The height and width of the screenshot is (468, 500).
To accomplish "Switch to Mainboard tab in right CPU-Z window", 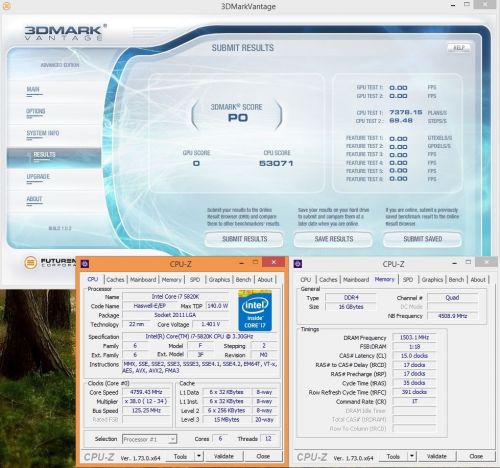I will pos(356,280).
